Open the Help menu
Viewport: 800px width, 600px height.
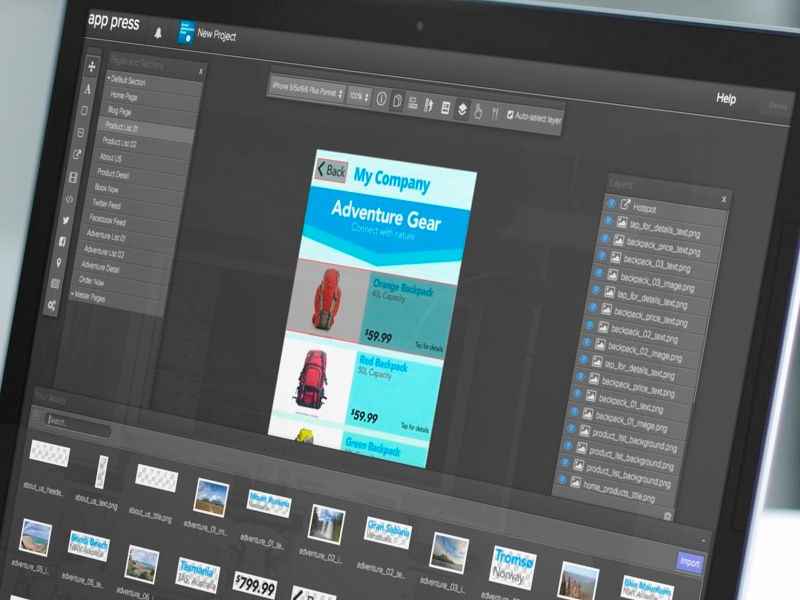726,99
